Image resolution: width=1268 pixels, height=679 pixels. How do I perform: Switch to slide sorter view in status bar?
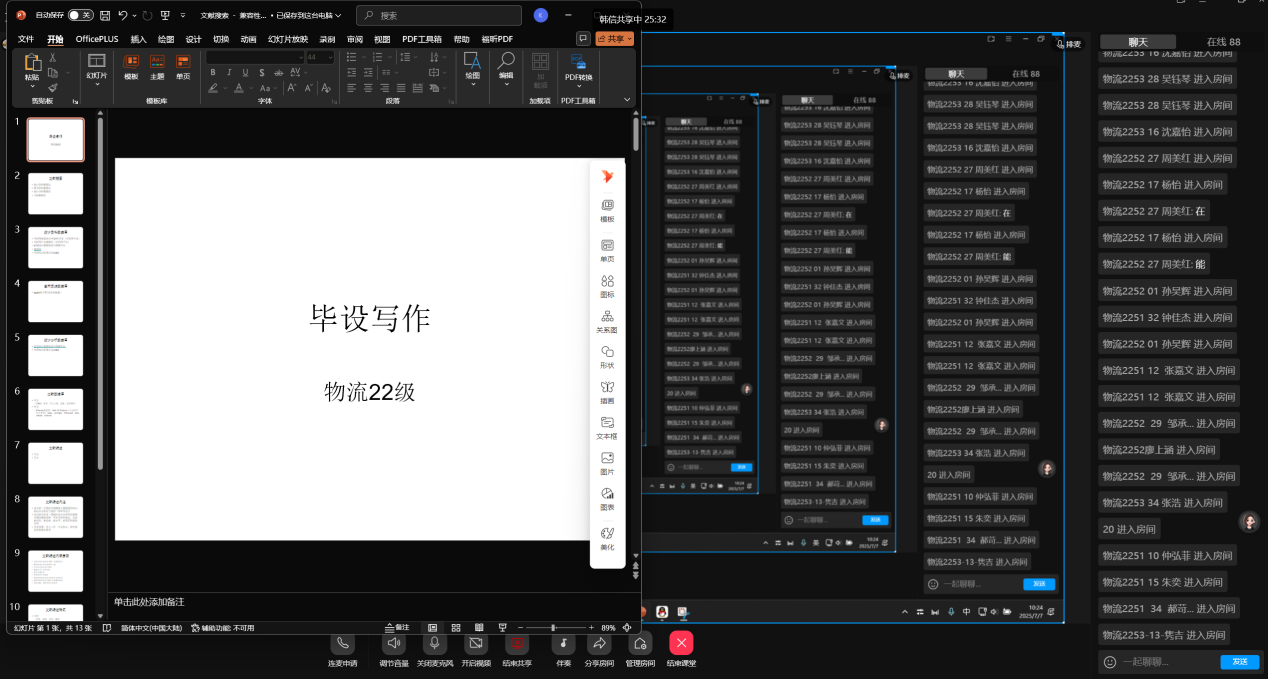tap(456, 628)
